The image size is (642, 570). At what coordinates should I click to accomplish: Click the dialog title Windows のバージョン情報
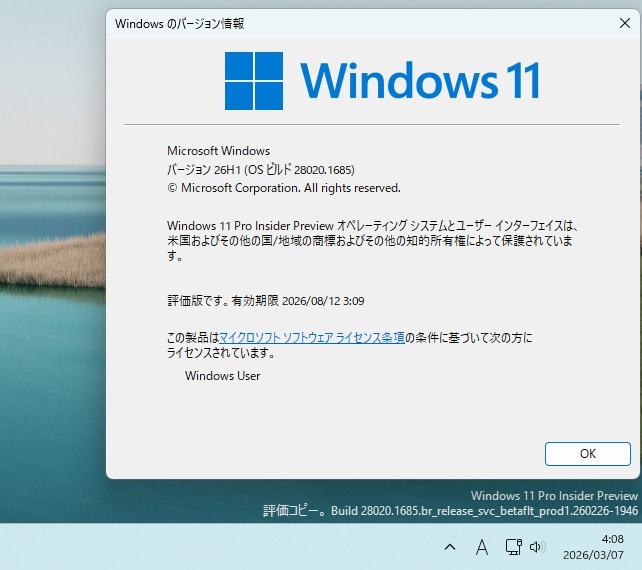(180, 24)
